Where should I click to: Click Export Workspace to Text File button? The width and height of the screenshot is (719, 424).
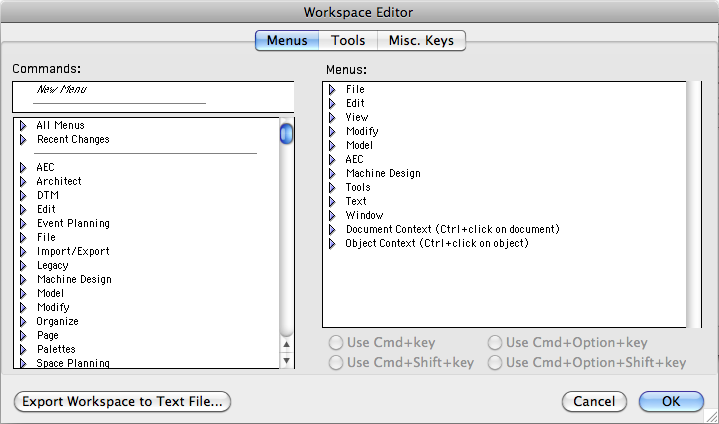[x=122, y=402]
